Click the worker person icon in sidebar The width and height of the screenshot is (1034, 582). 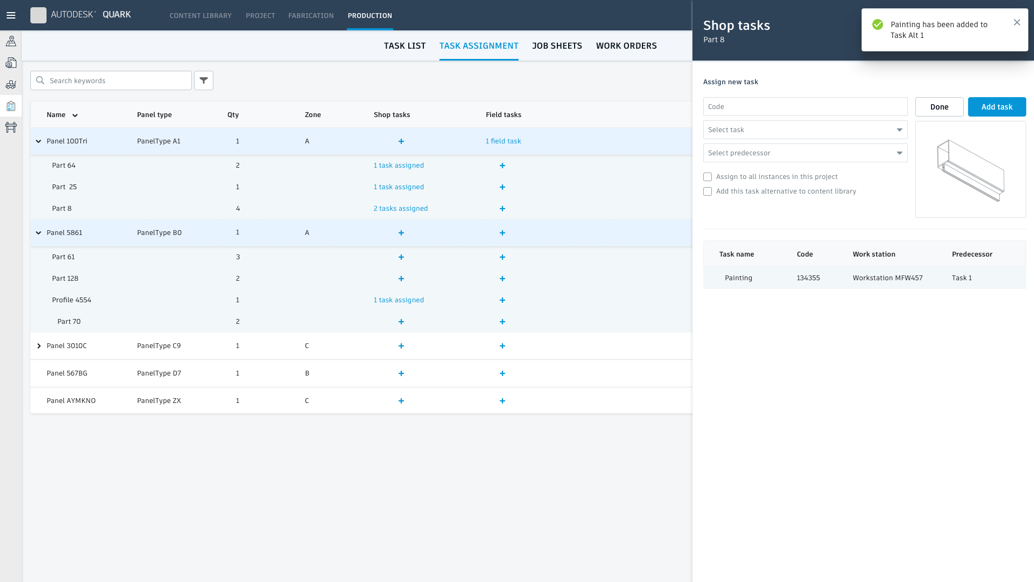tap(11, 41)
